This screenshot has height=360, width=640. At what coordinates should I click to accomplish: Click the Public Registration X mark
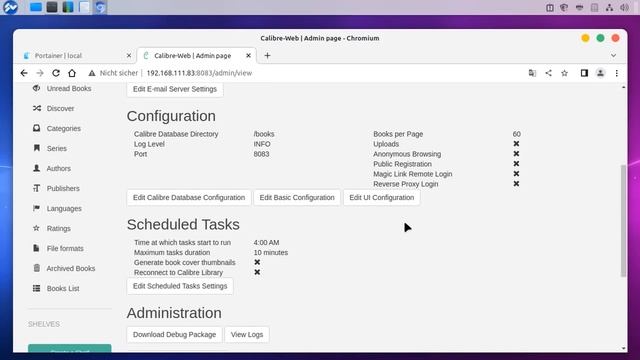tap(516, 164)
